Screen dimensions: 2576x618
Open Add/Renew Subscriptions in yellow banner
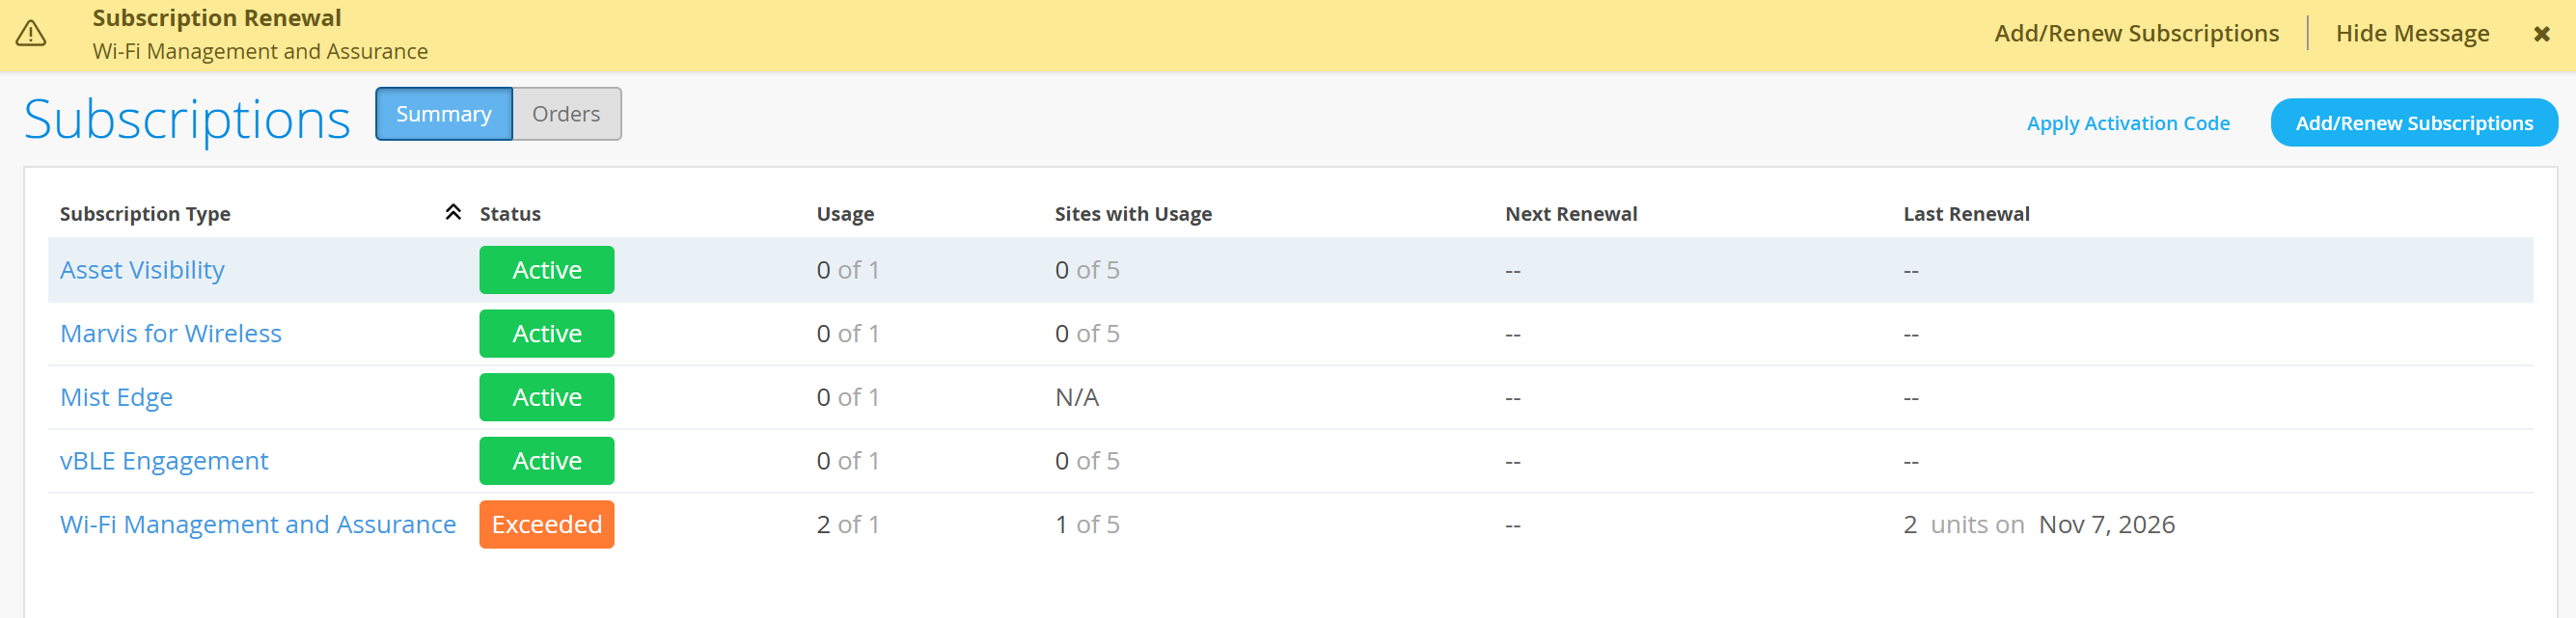[x=2136, y=33]
